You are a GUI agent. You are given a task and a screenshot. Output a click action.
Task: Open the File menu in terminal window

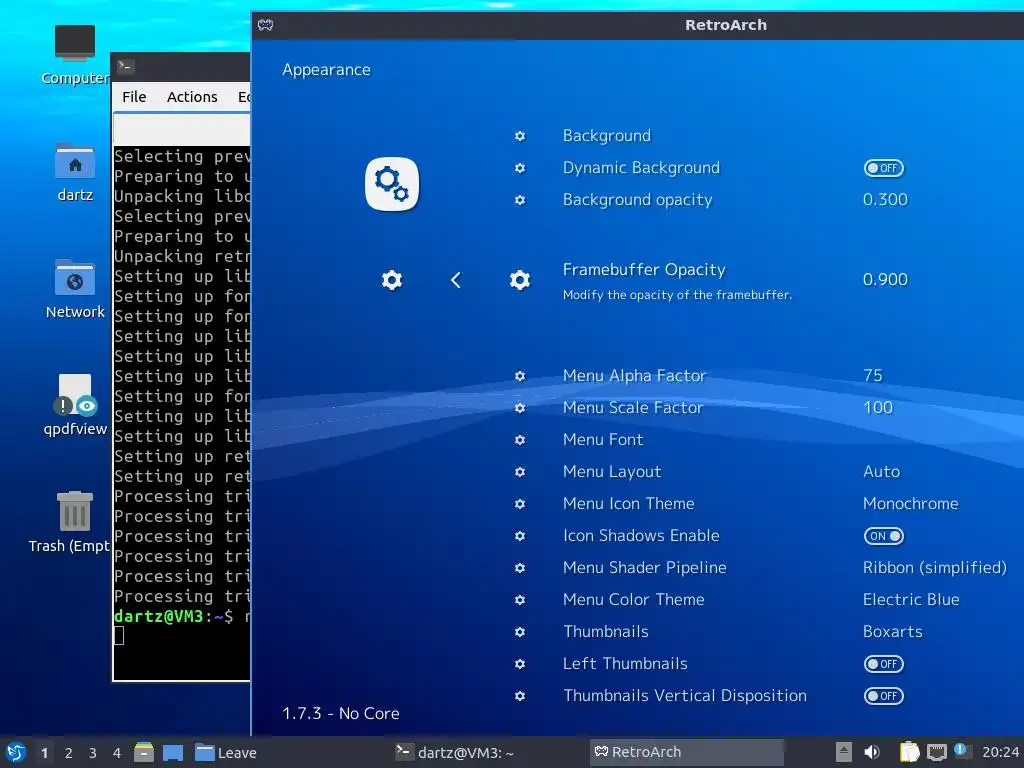pos(134,97)
